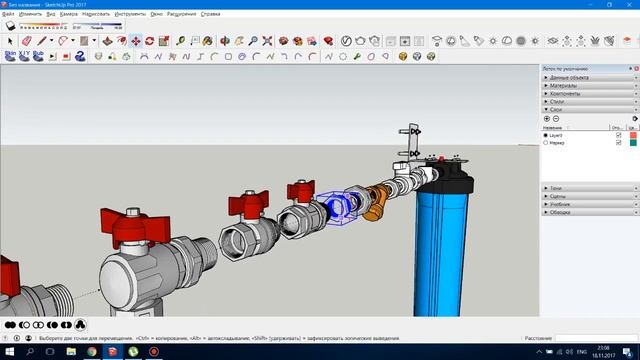Select the Text label tool
The height and width of the screenshot is (360, 640).
click(195, 41)
